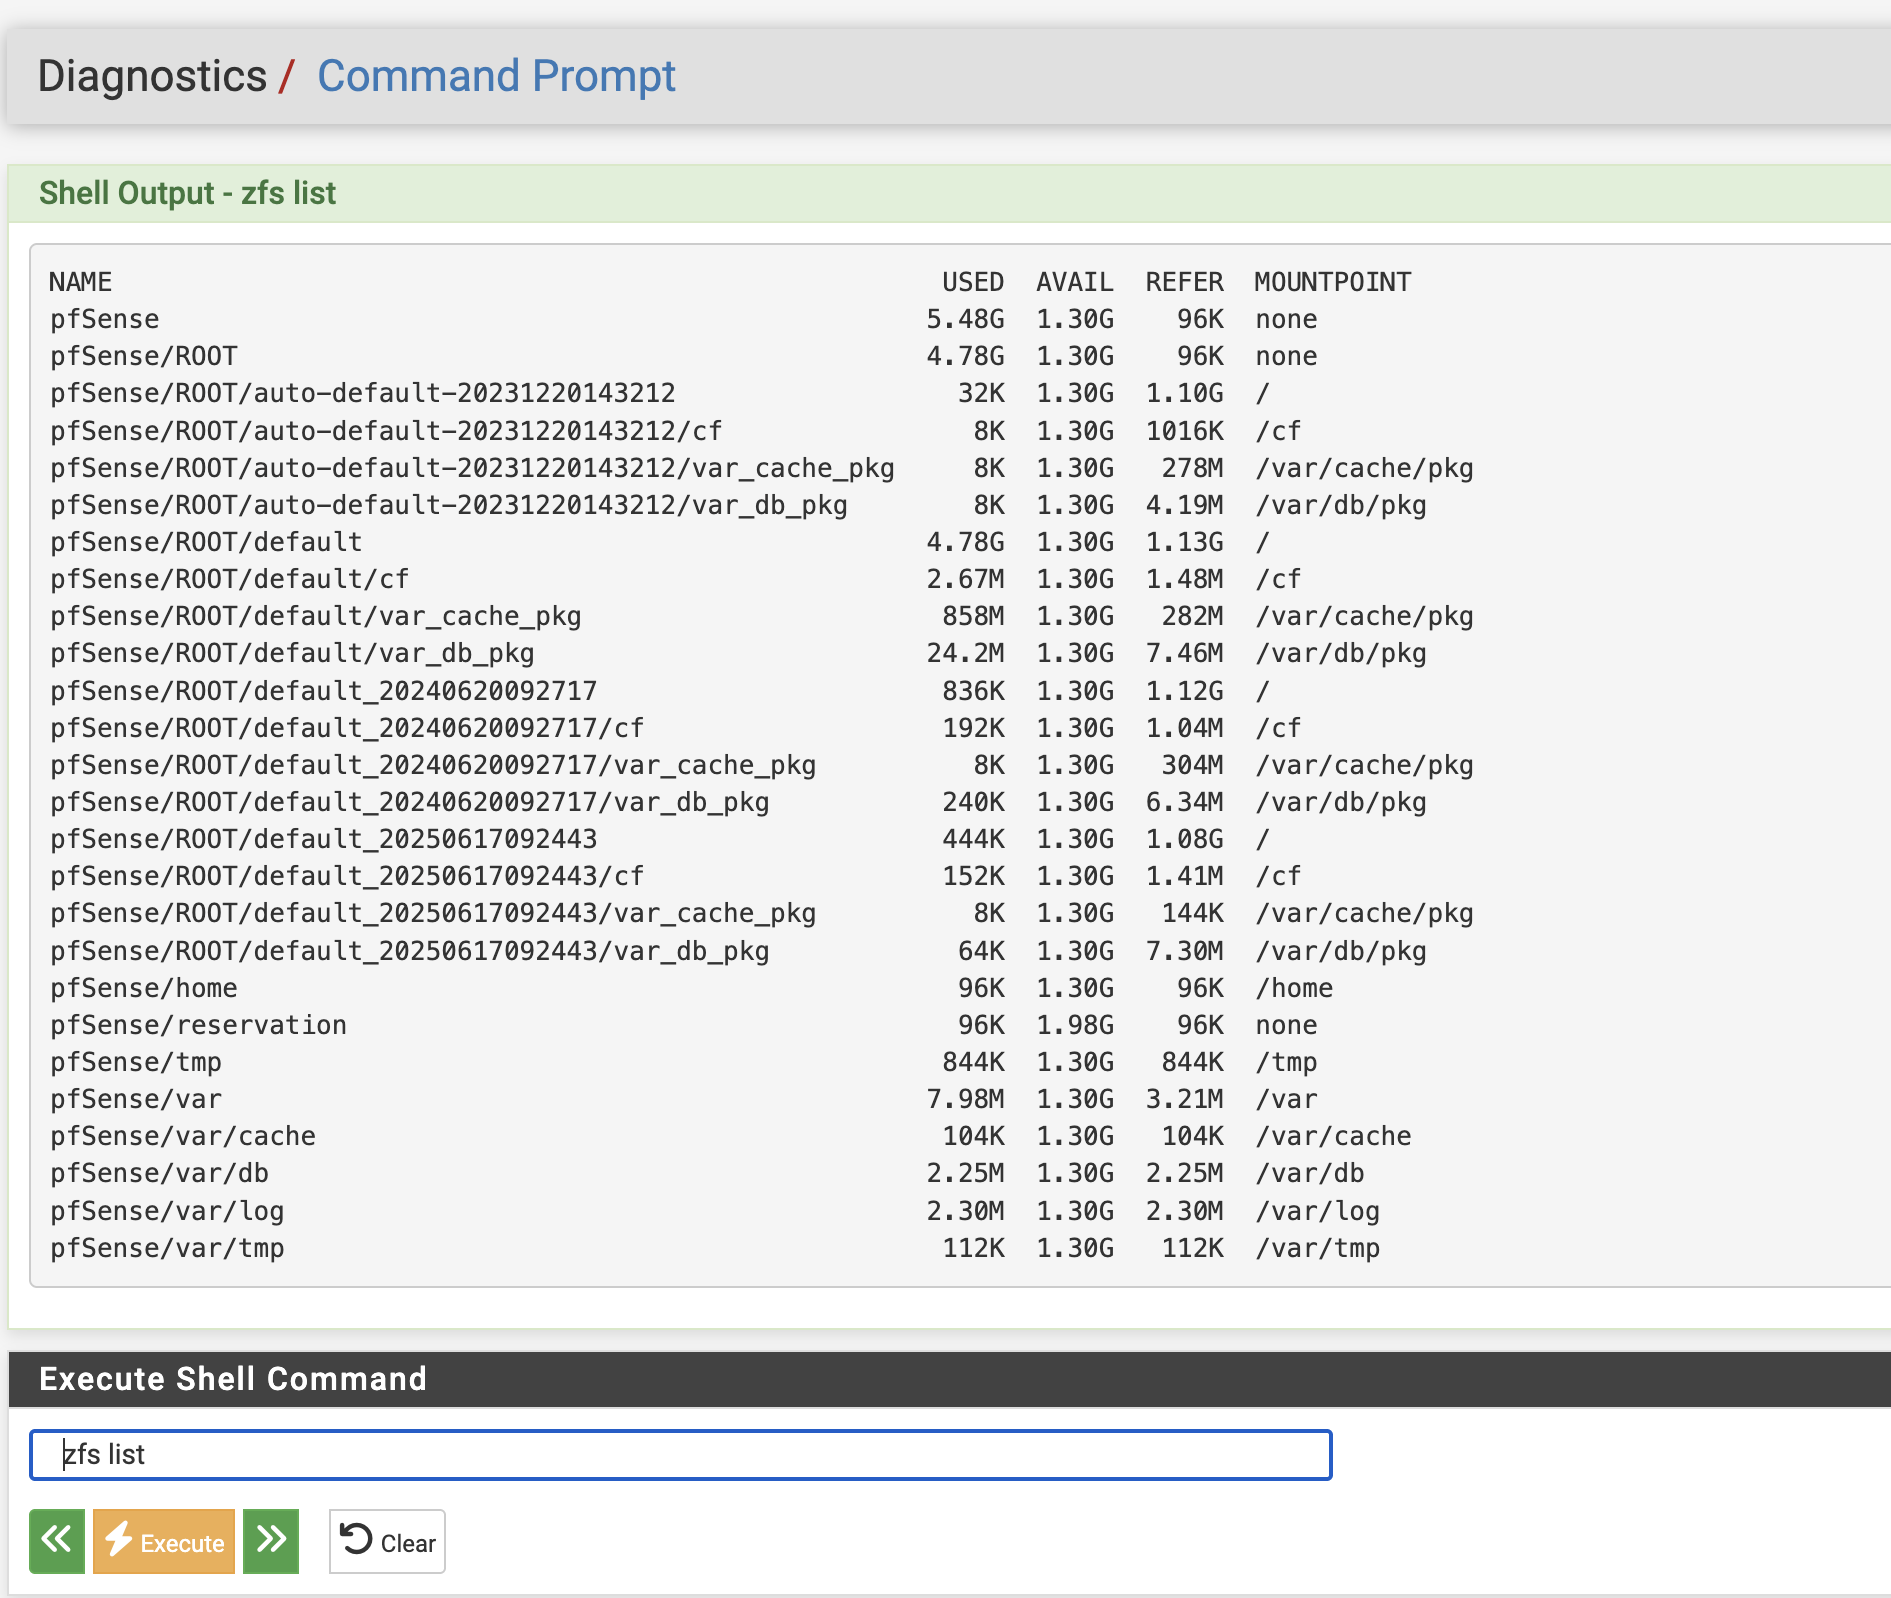This screenshot has height=1598, width=1891.
Task: Select the USED column header
Action: [973, 282]
